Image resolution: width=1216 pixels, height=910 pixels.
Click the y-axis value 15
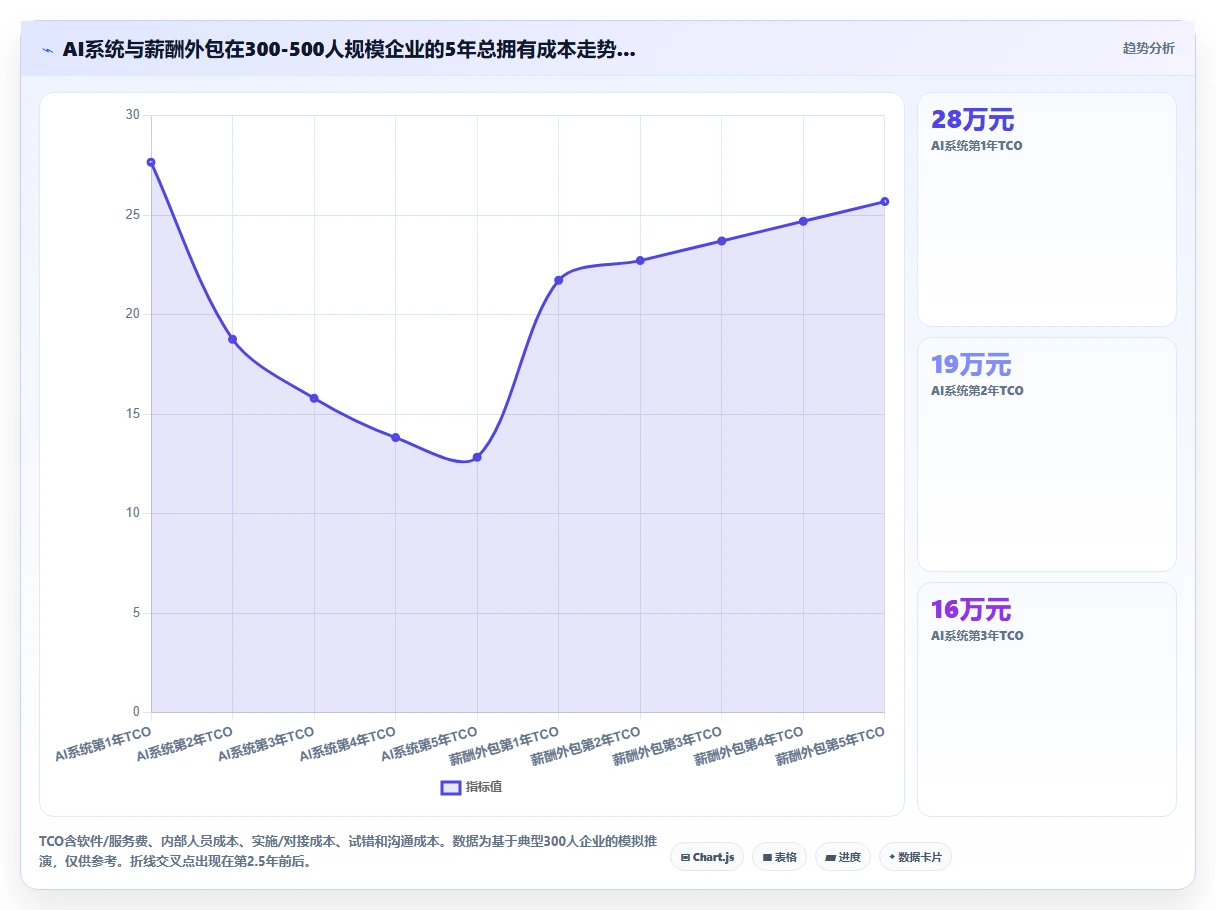pyautogui.click(x=133, y=414)
